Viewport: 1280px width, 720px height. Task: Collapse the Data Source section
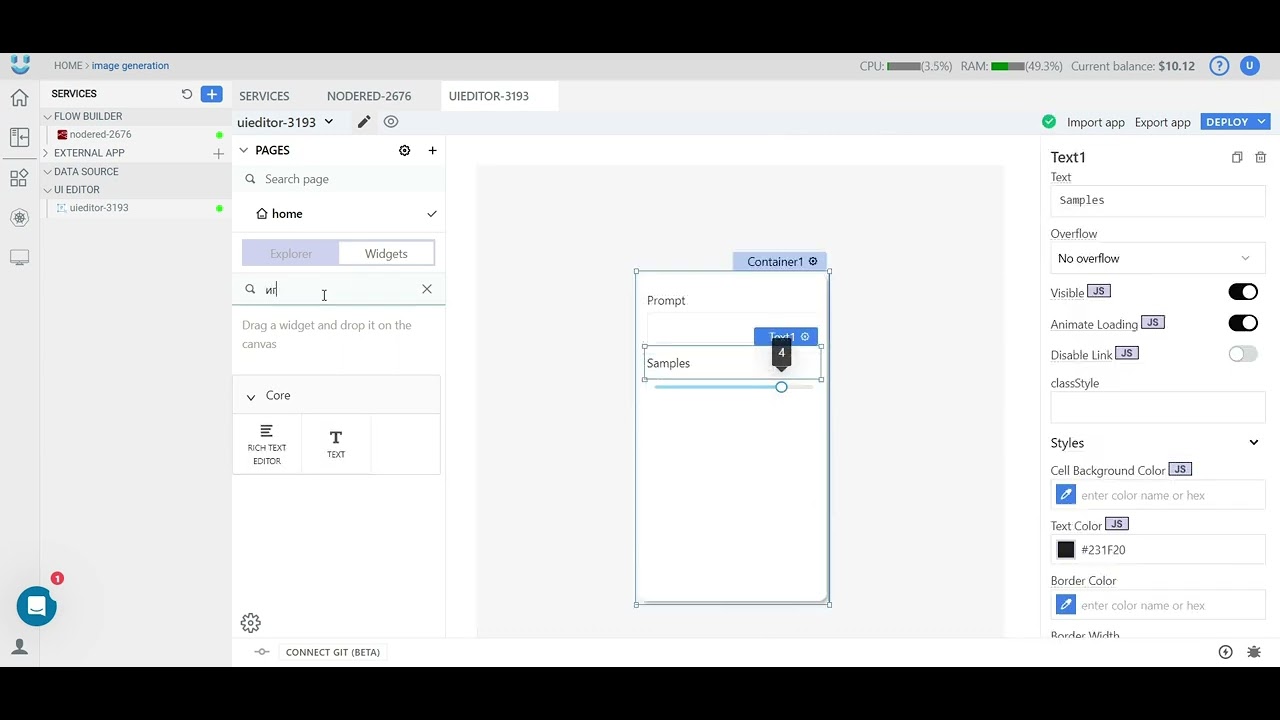coord(47,172)
